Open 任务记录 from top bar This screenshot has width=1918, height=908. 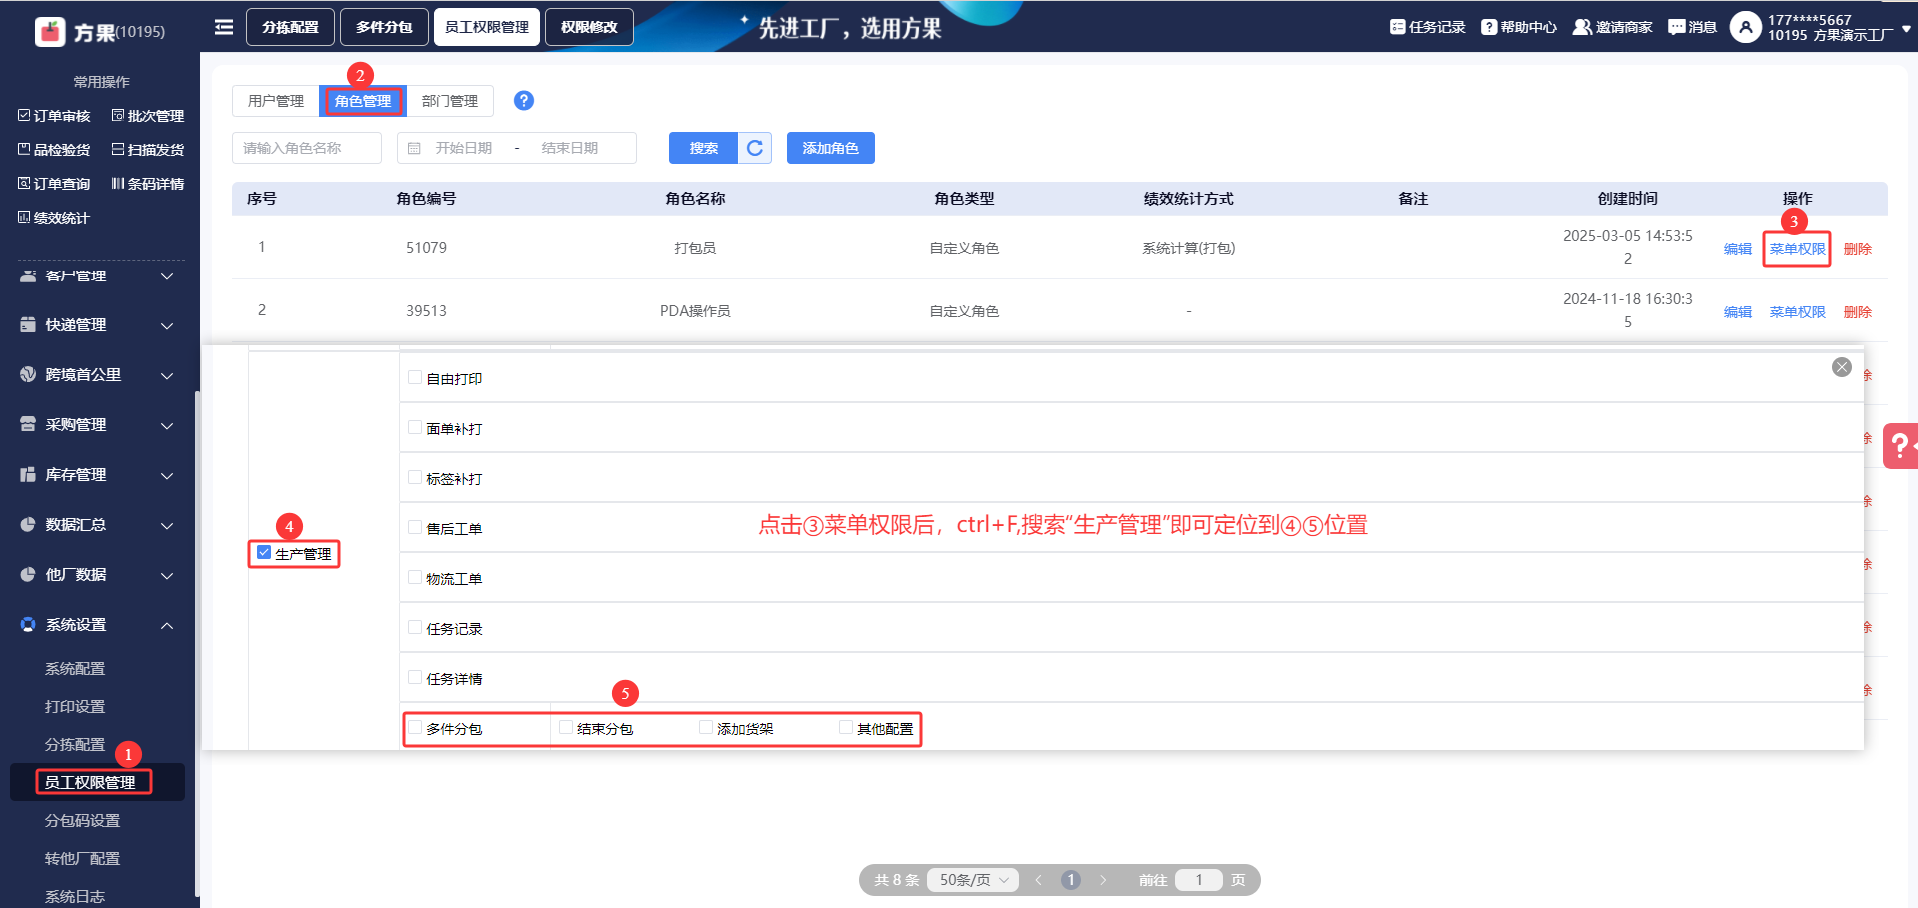point(1427,27)
